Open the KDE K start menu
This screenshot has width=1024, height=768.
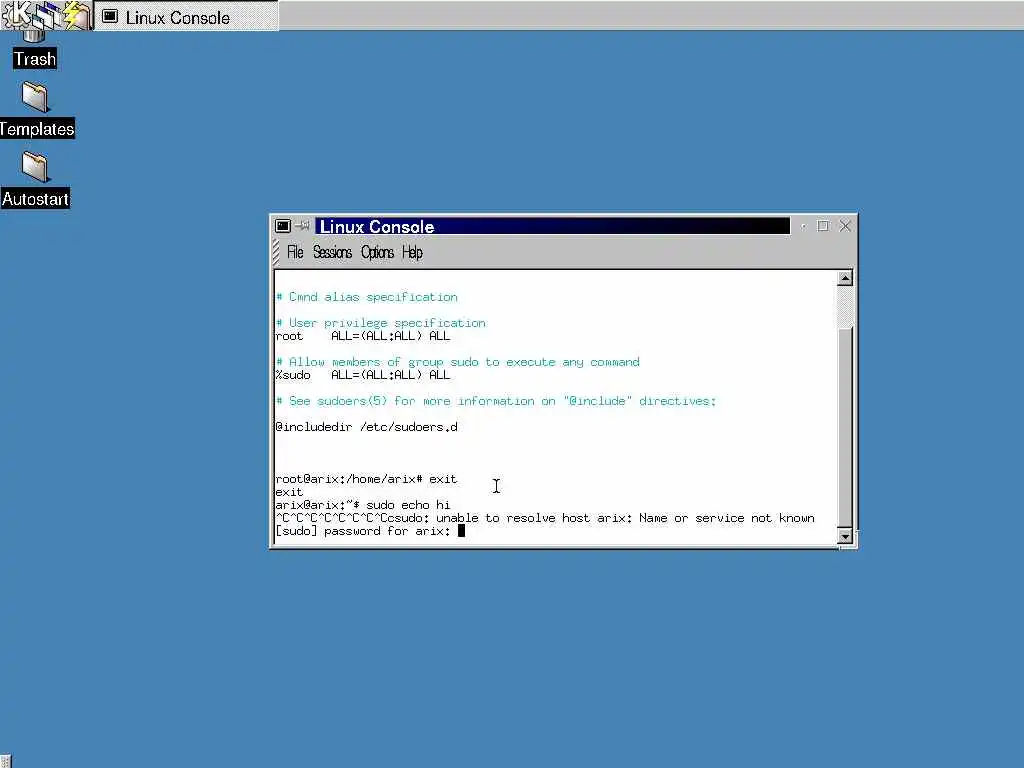pos(17,14)
